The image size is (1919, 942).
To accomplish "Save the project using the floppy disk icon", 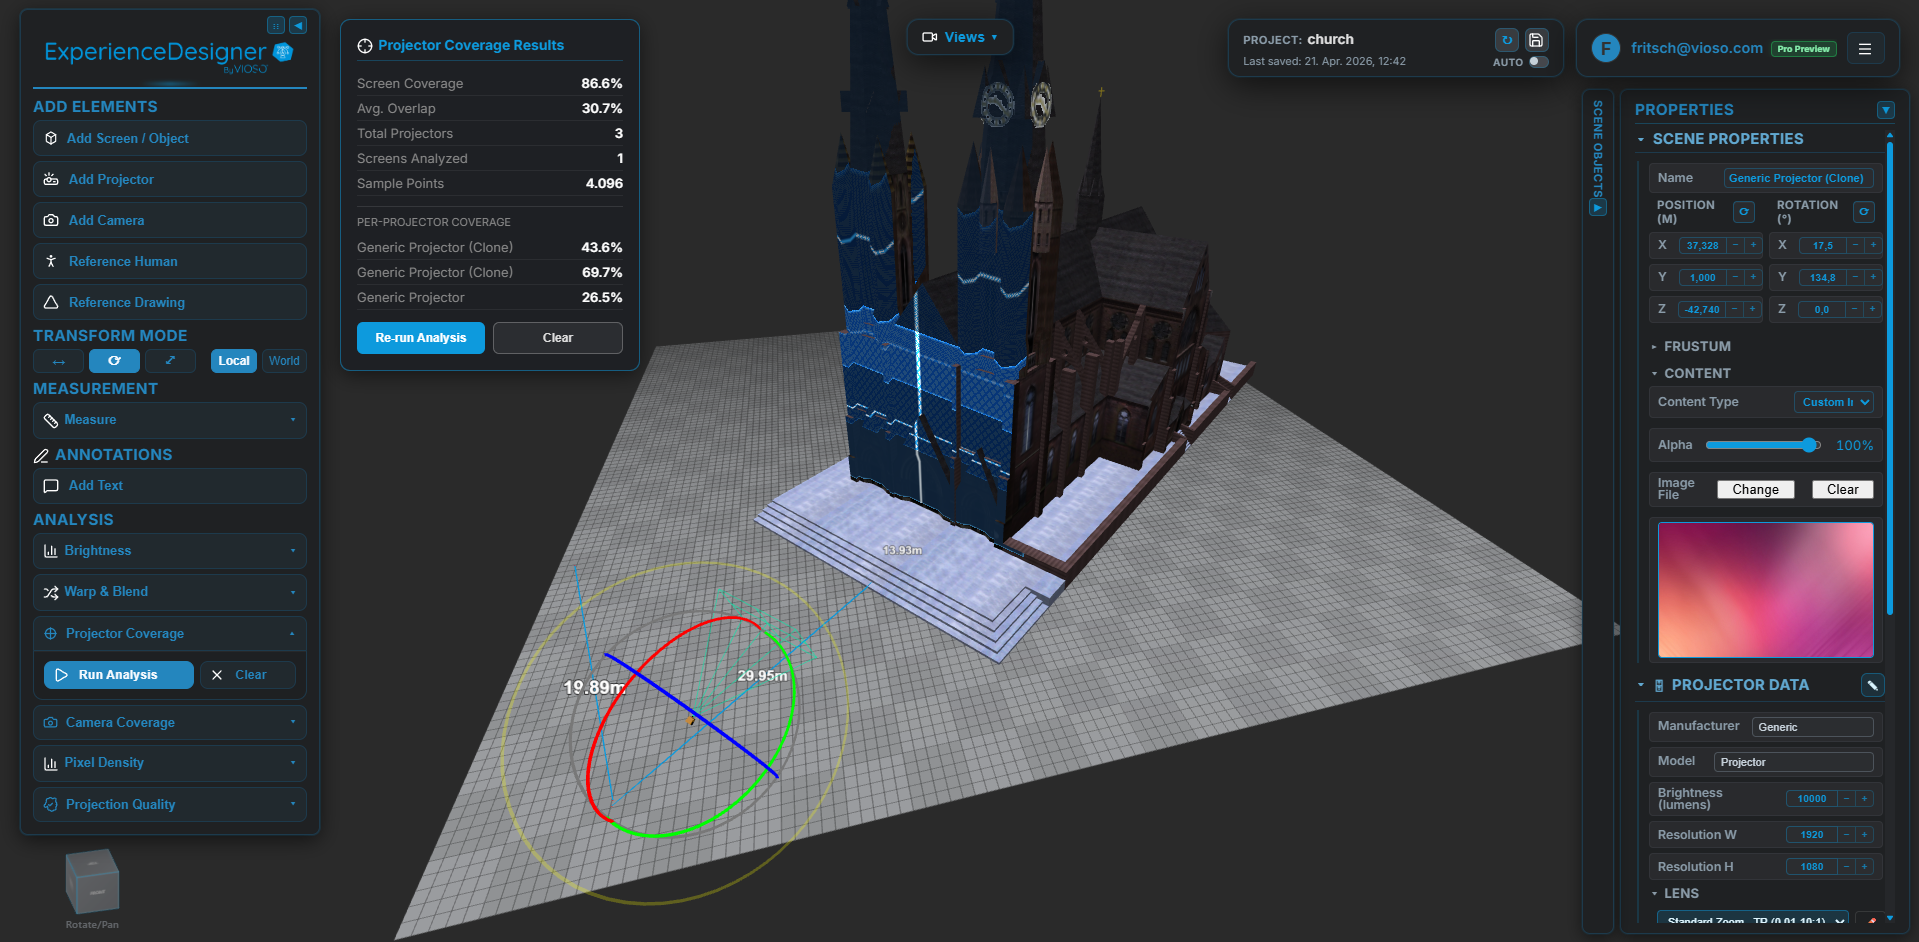I will click(1535, 40).
